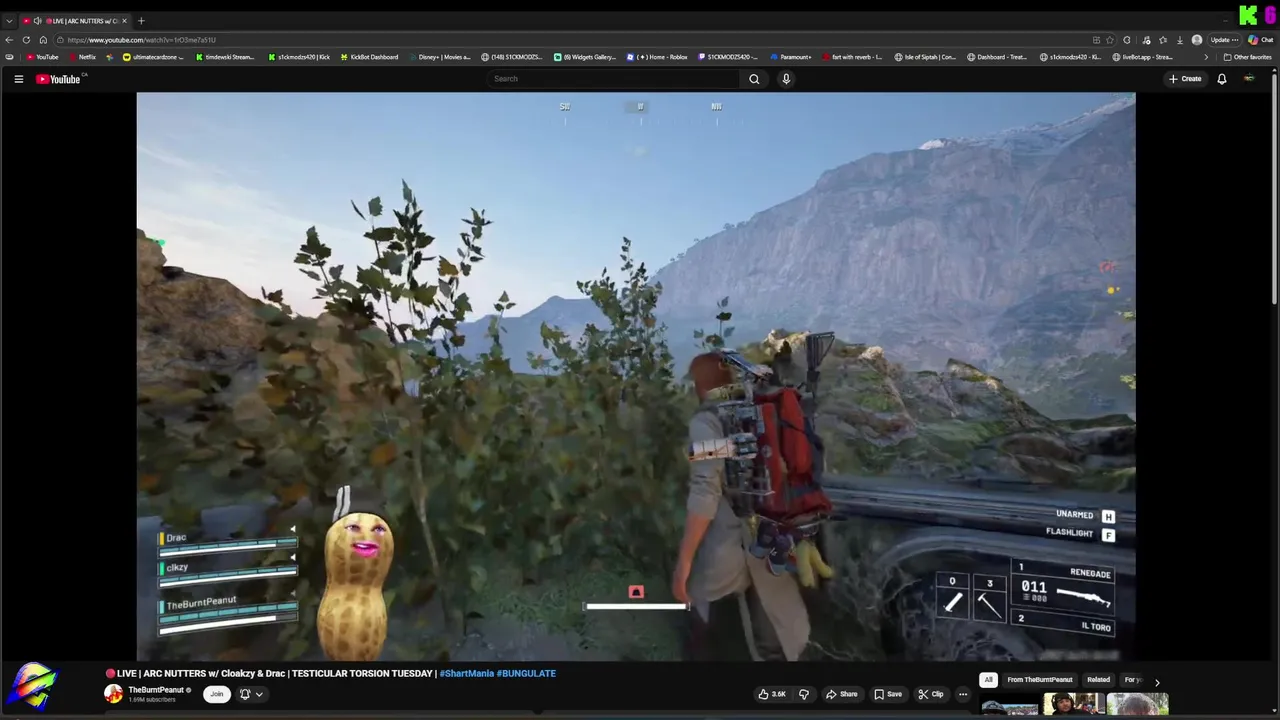
Task: Mute the tab via speaker icon
Action: (37, 21)
